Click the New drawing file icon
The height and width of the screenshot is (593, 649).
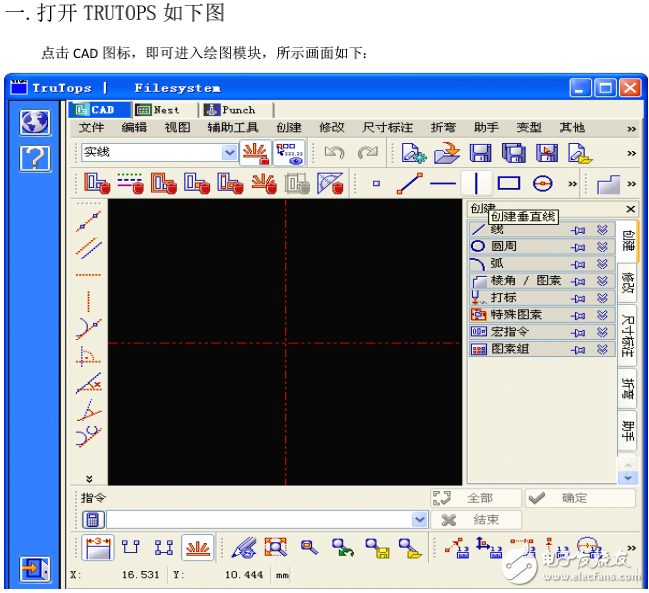413,153
